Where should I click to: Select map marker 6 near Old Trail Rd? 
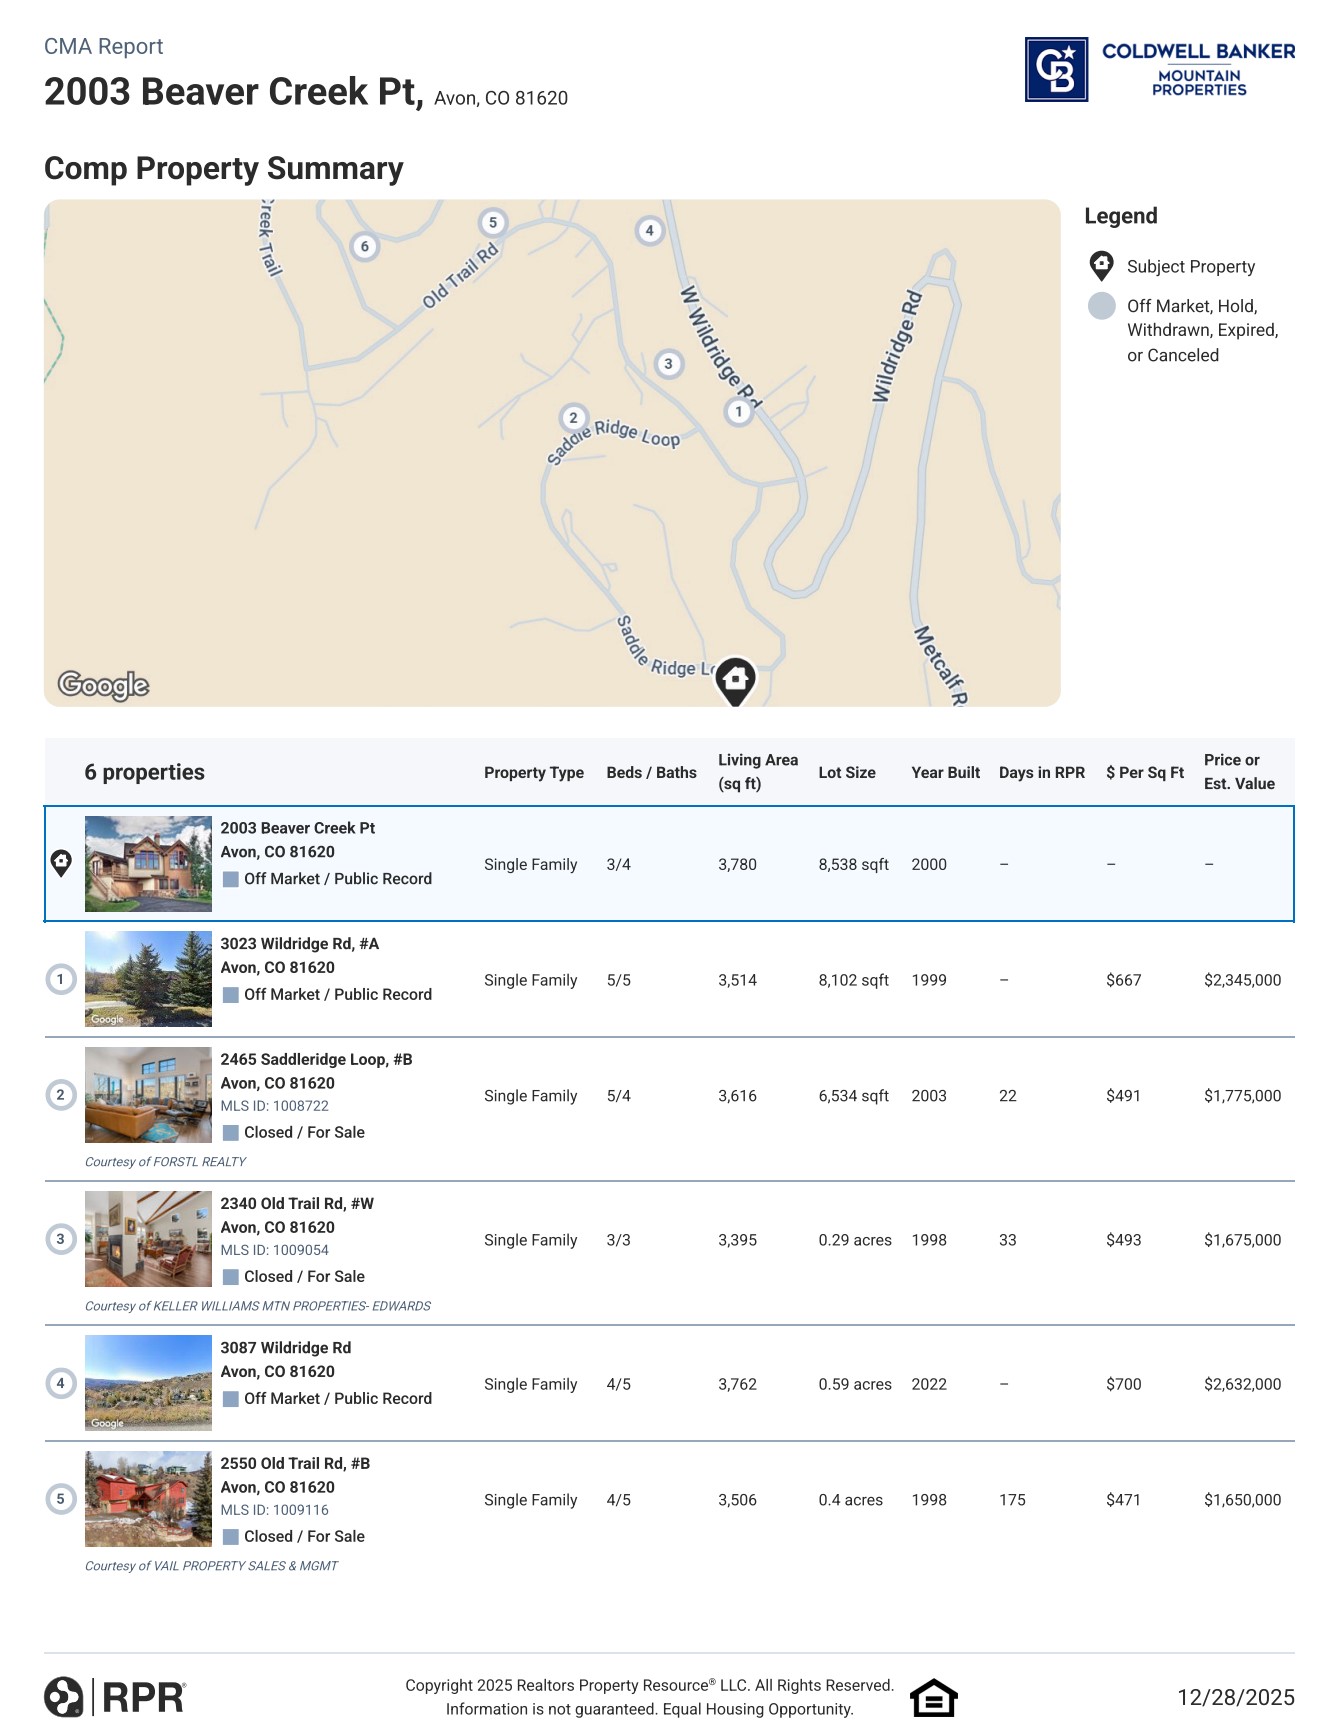click(x=364, y=246)
